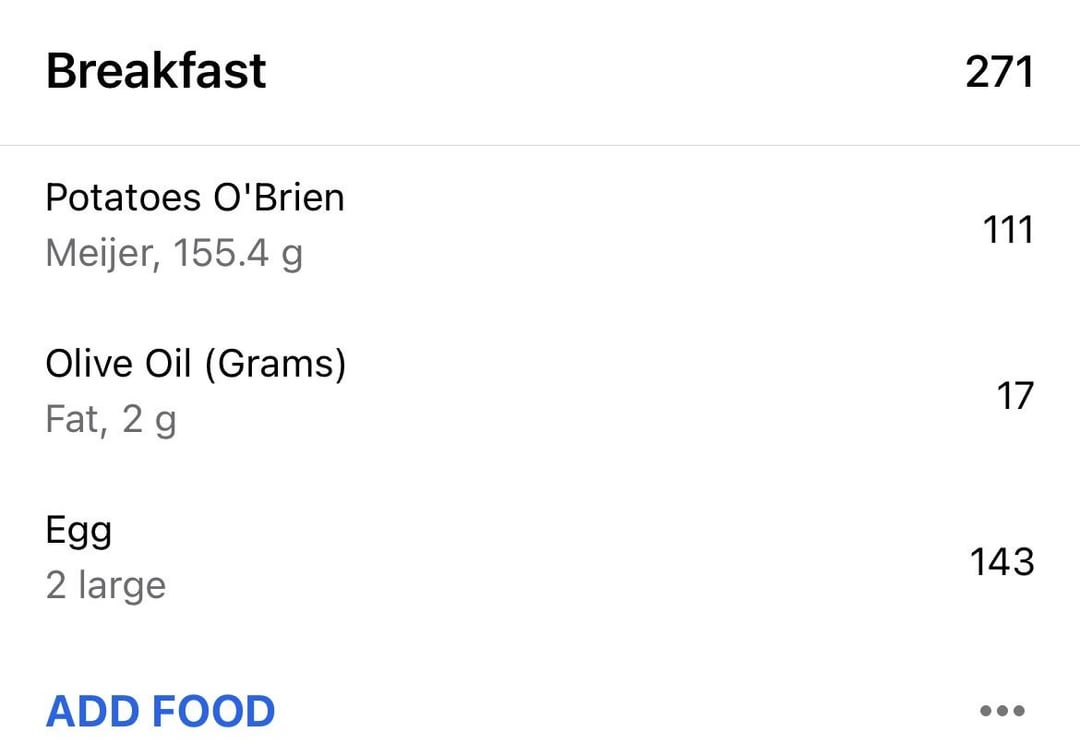Open the Potatoes O'Brien food entry
Viewport: 1080px width, 756px height.
tap(540, 228)
